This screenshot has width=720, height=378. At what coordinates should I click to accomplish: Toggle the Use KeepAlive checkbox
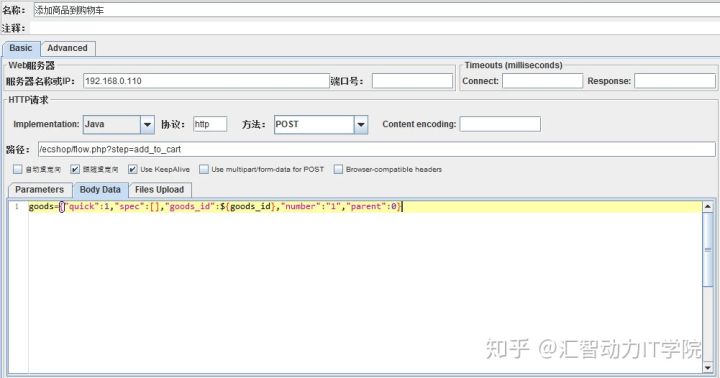click(x=132, y=169)
